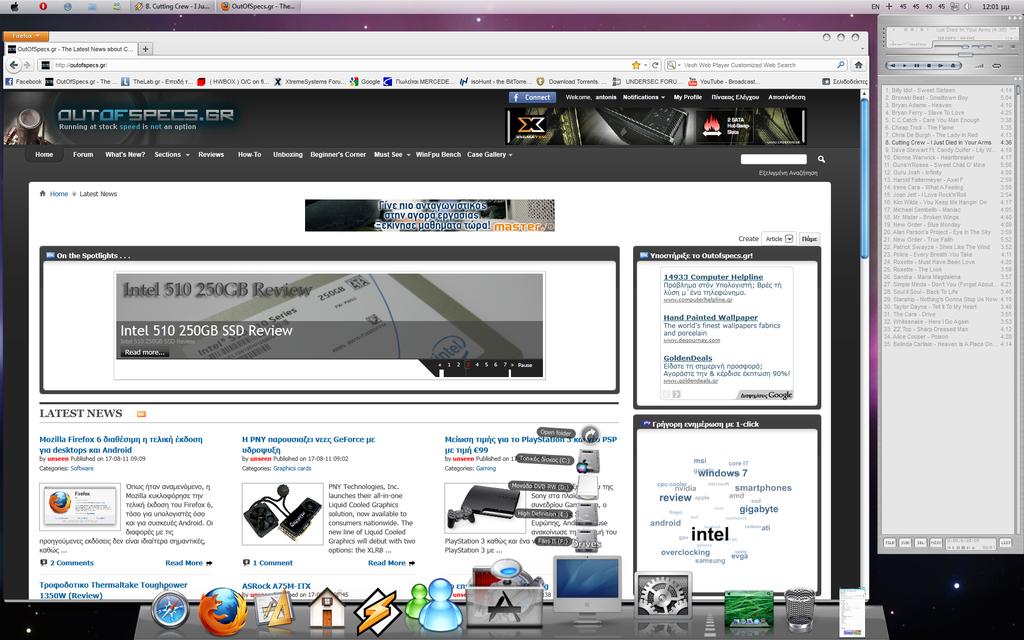1024x640 pixels.
Task: Expand the Must See menu
Action: (392, 155)
